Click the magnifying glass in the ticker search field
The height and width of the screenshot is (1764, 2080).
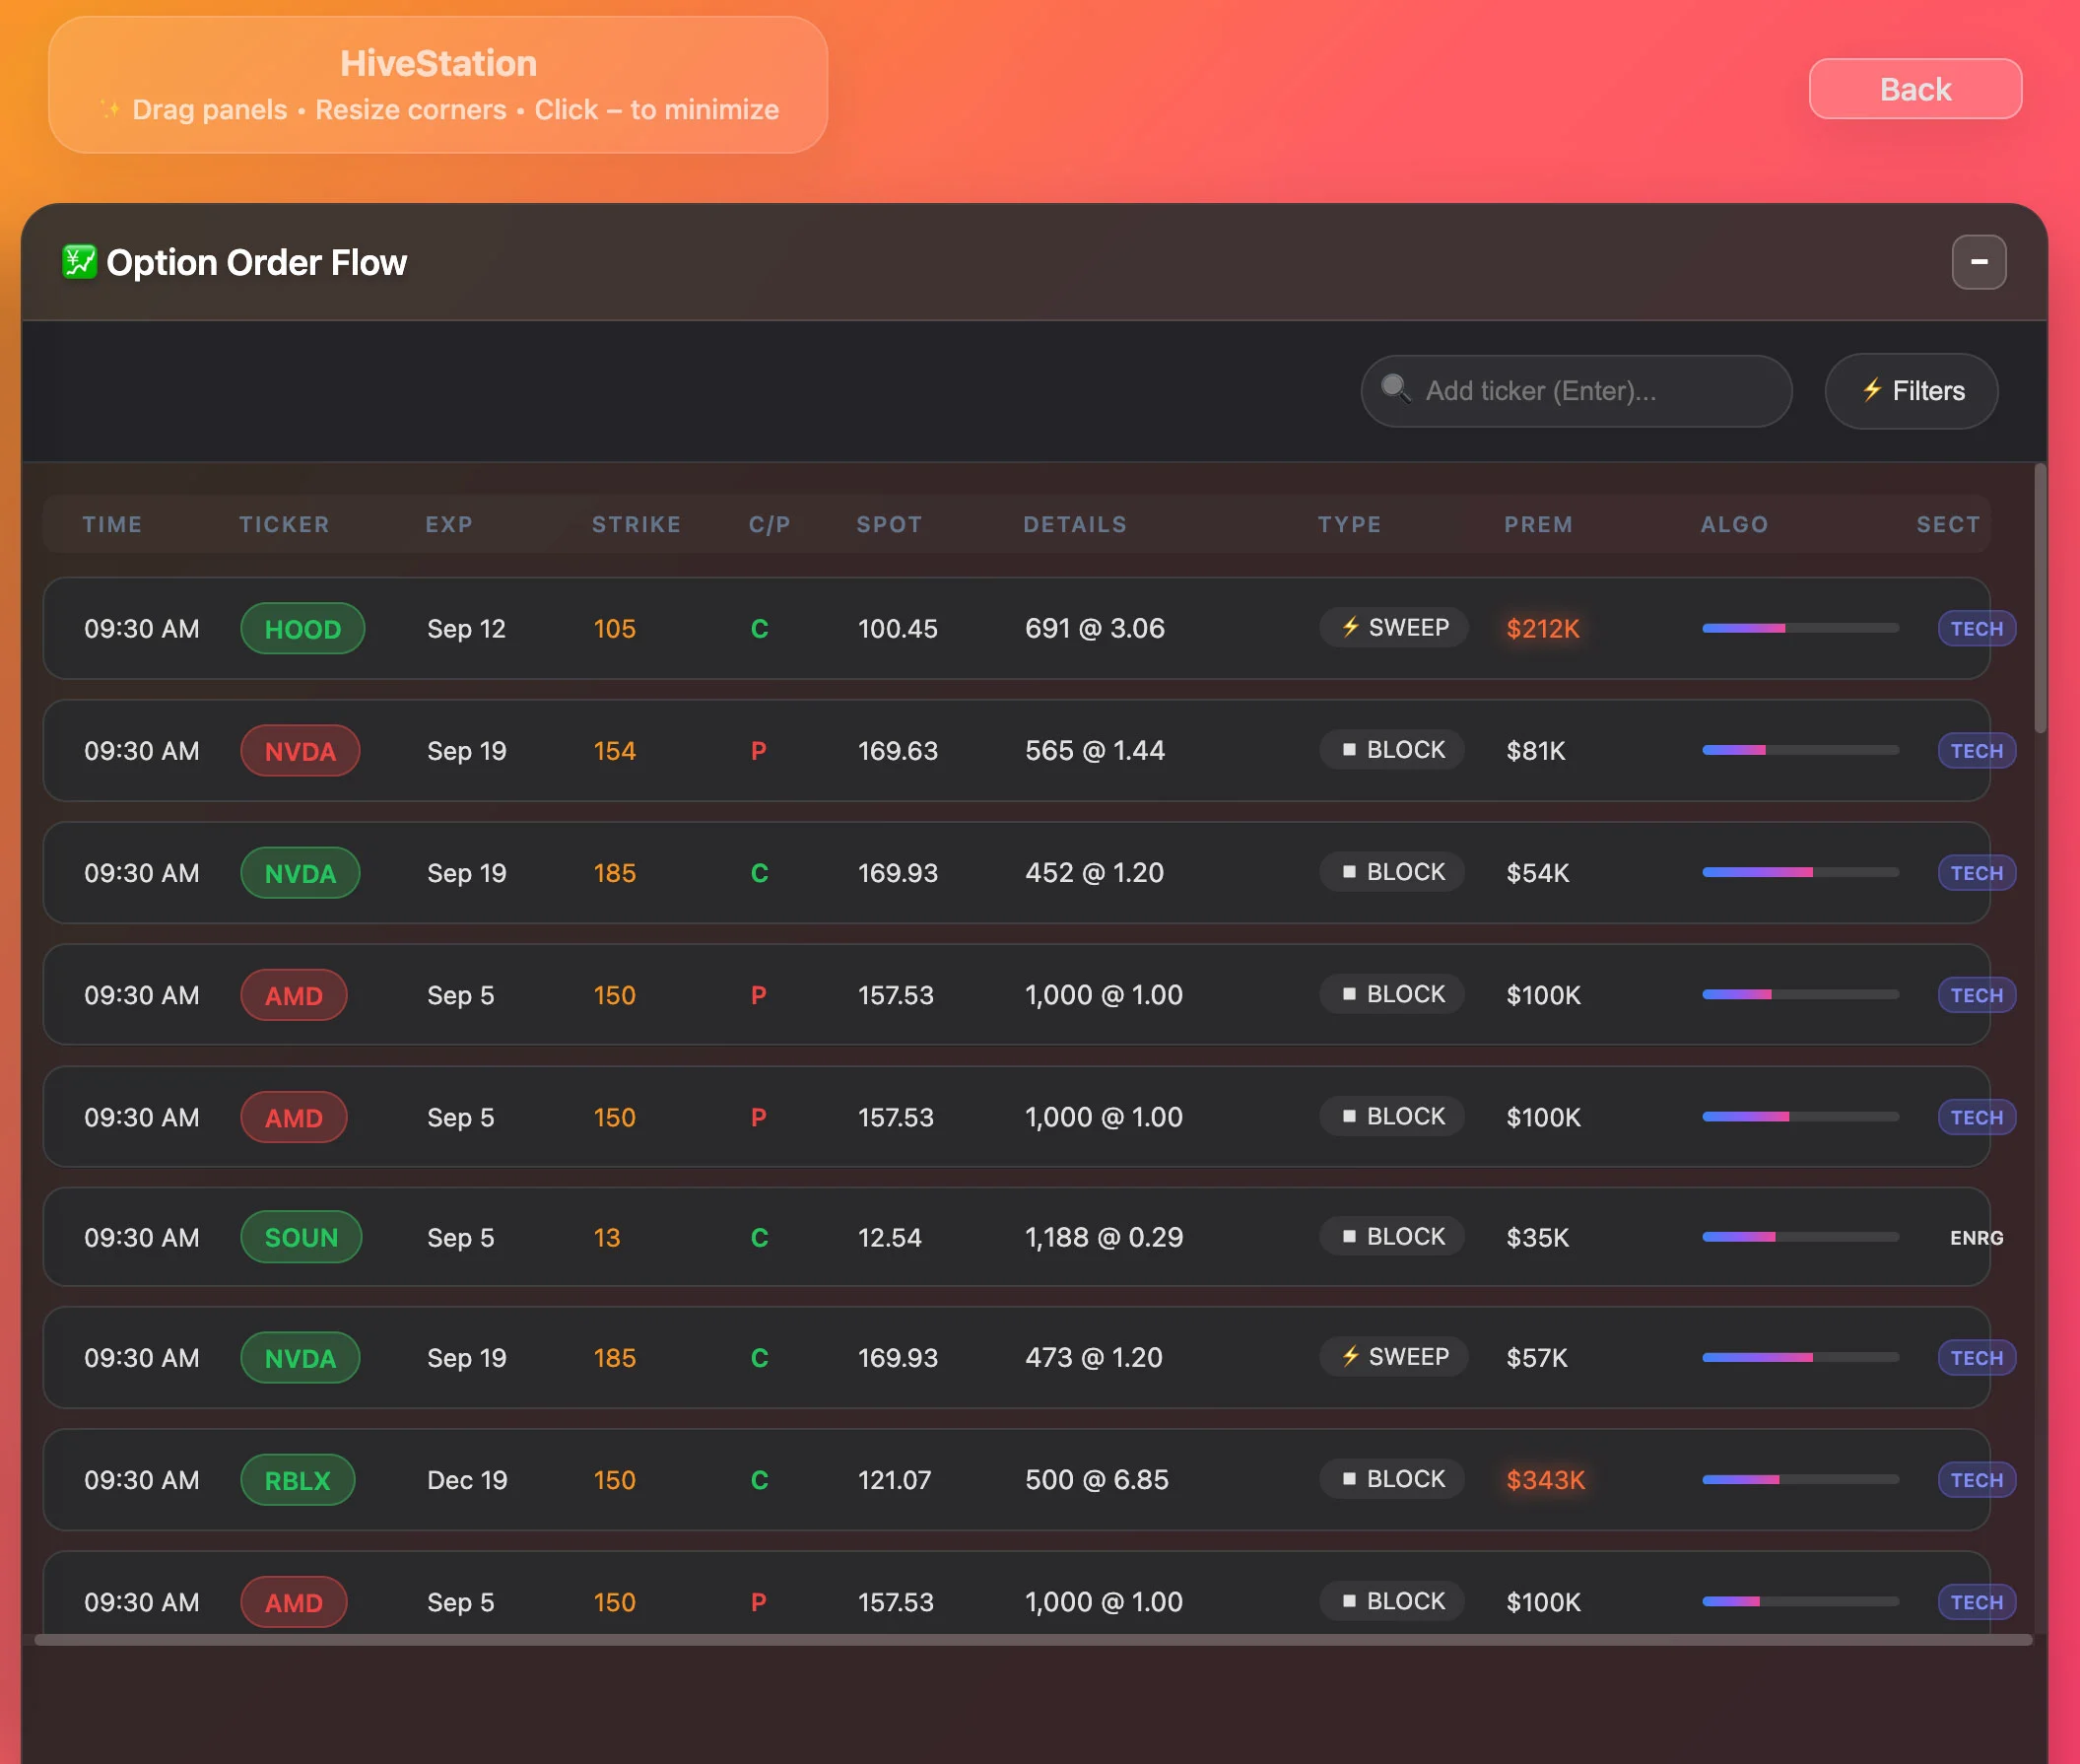1397,390
